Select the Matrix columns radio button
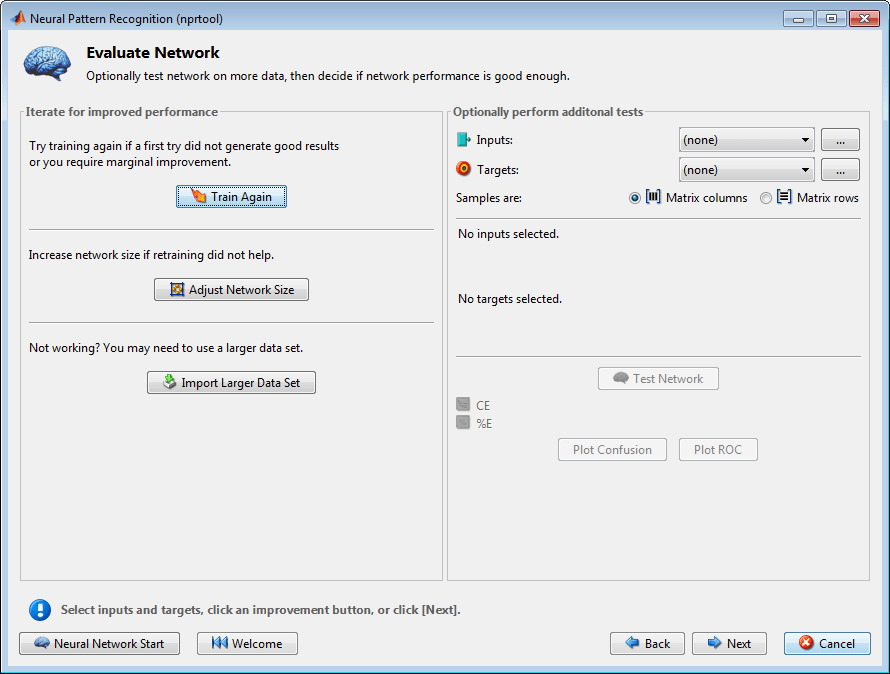The height and width of the screenshot is (674, 890). [635, 198]
